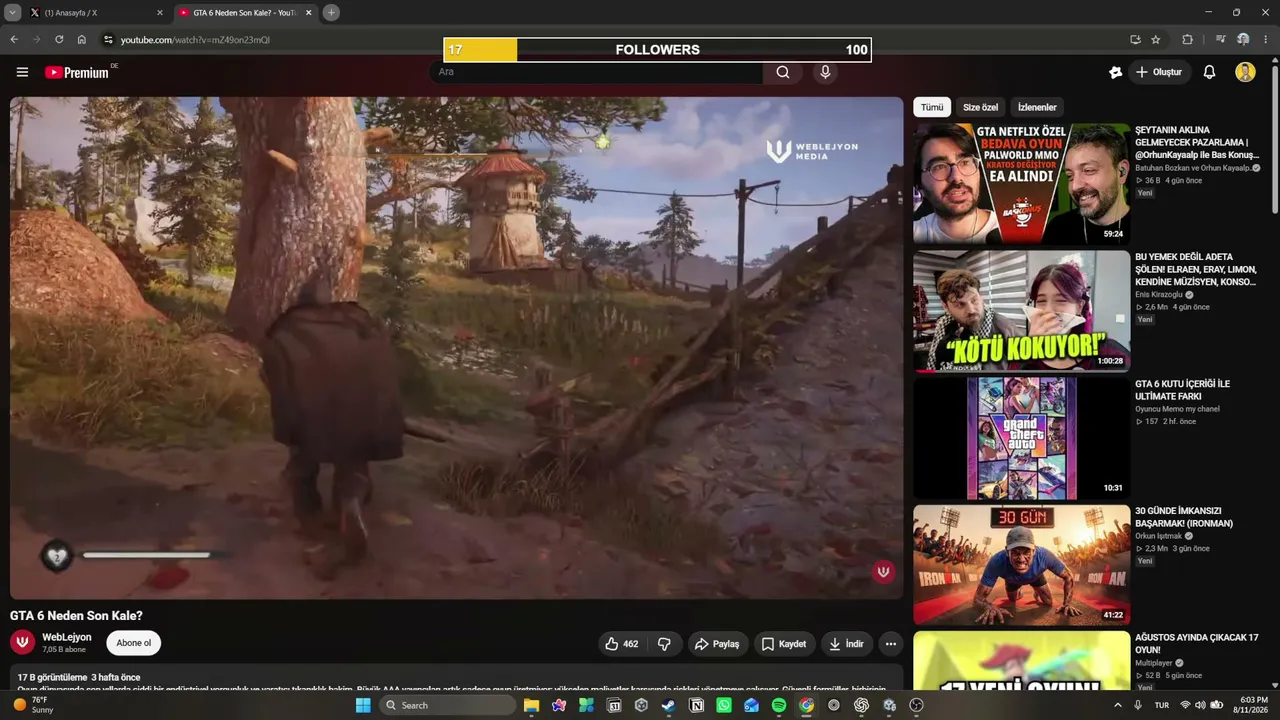Click the Orkun Işıtmak channel name
This screenshot has width=1280, height=720.
(x=1159, y=536)
